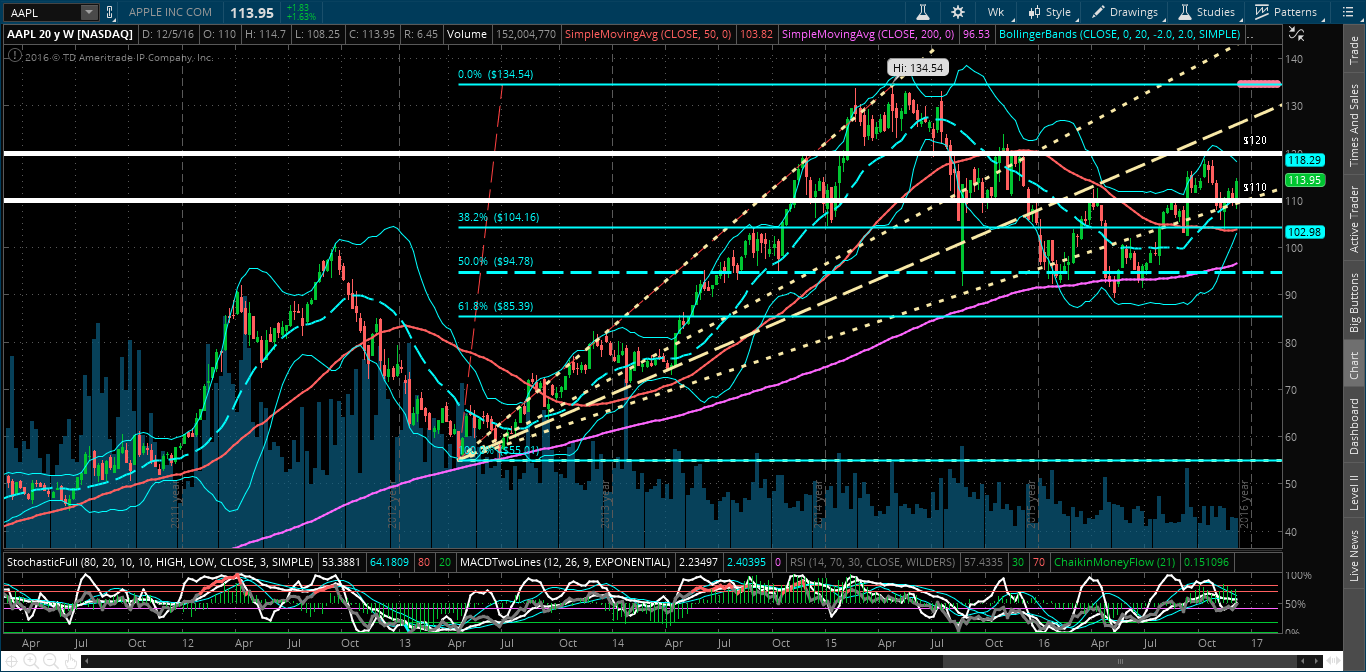Image resolution: width=1366 pixels, height=672 pixels.
Task: Click the SimpleMovingAvg (CLOSE, 50, 0) label
Action: (x=650, y=34)
